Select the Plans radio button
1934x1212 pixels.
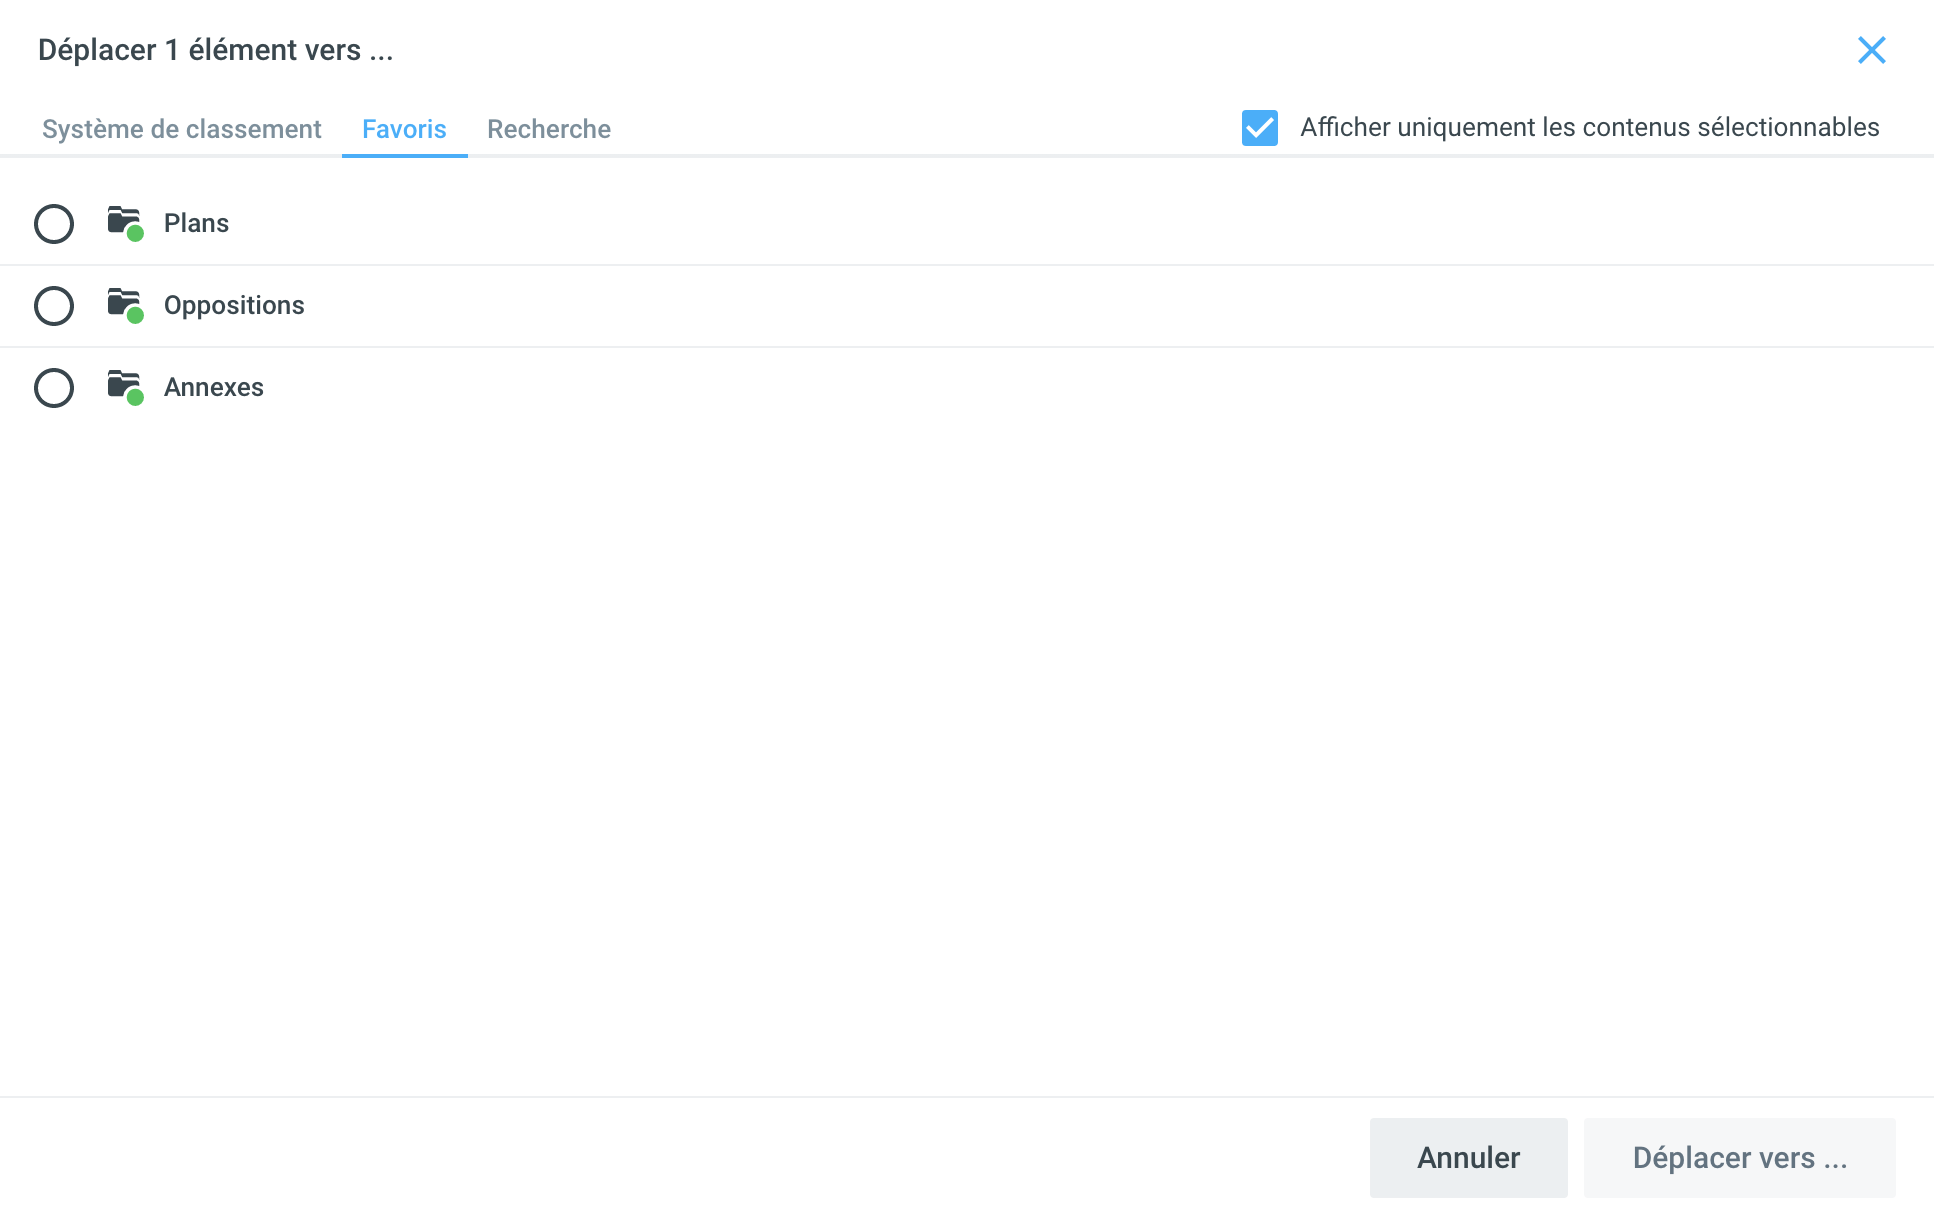coord(54,224)
